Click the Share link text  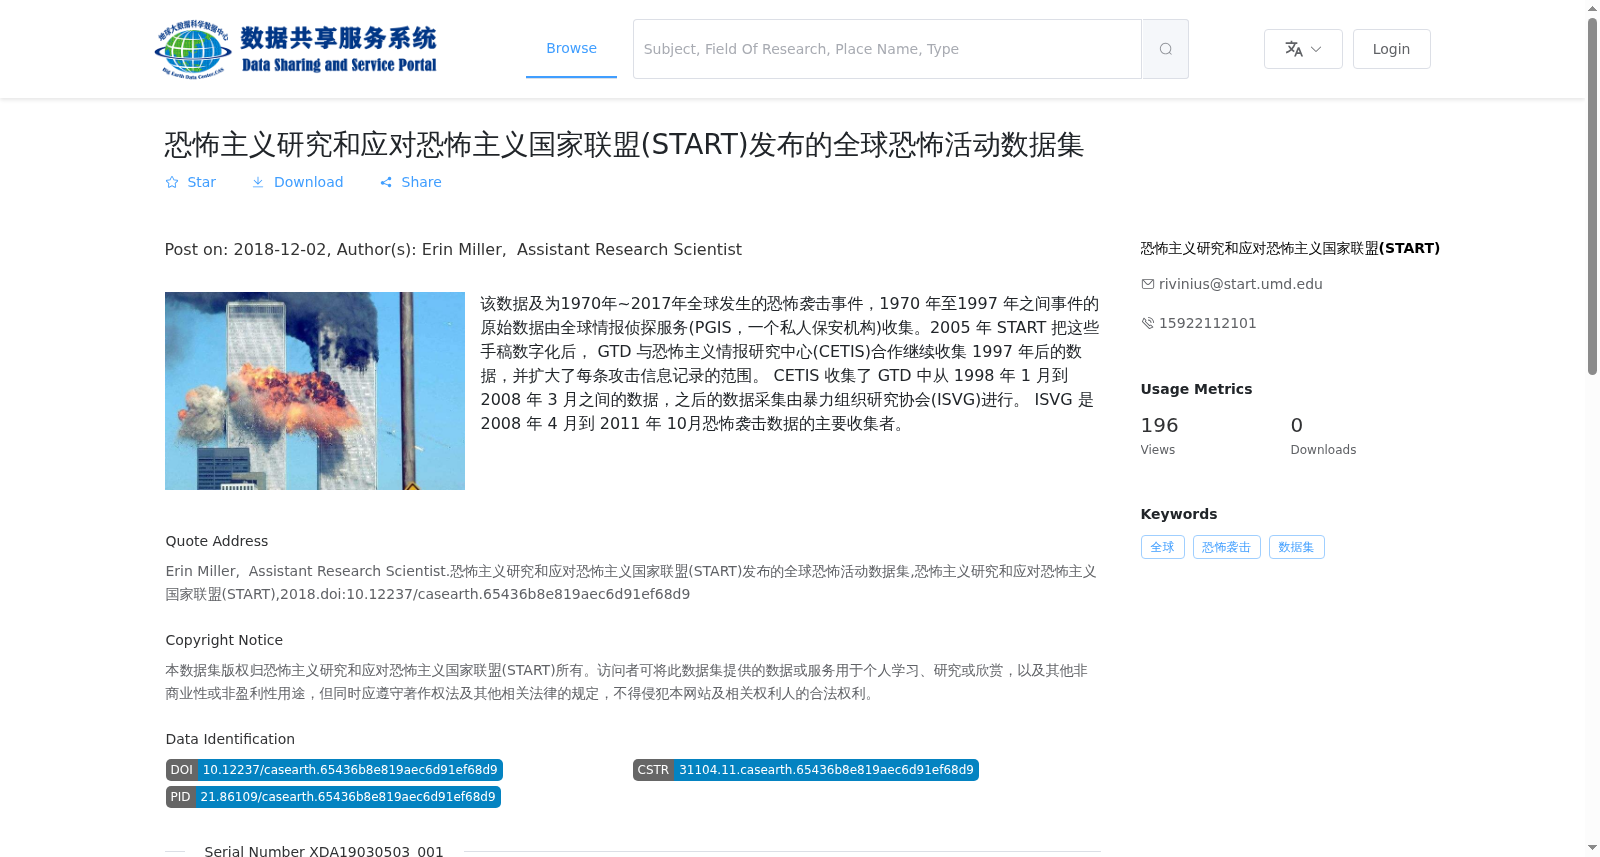point(421,182)
